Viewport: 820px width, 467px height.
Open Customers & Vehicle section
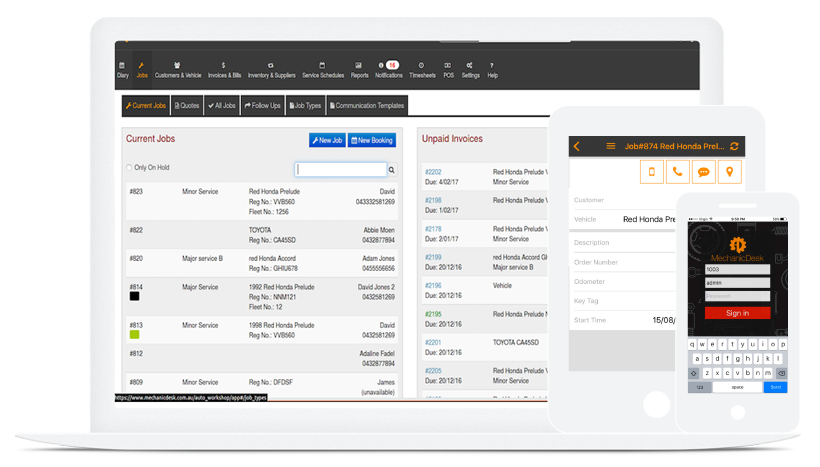click(178, 69)
